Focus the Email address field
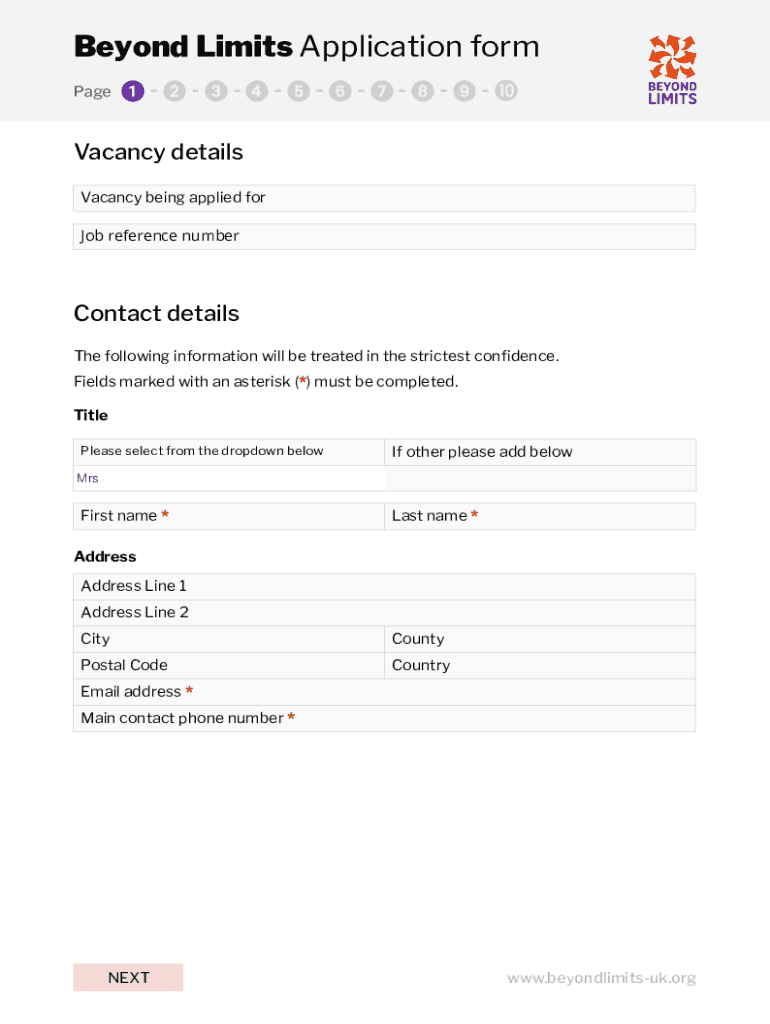 coord(384,692)
